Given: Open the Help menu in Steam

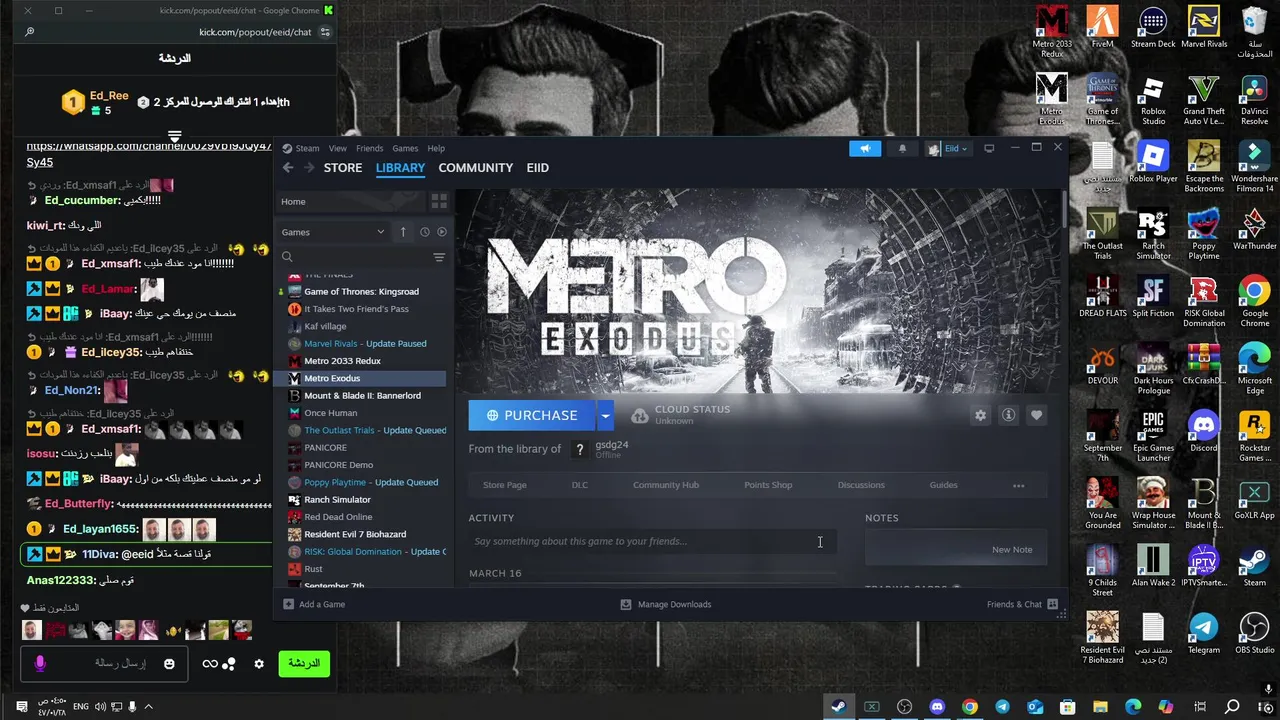Looking at the screenshot, I should tap(436, 148).
